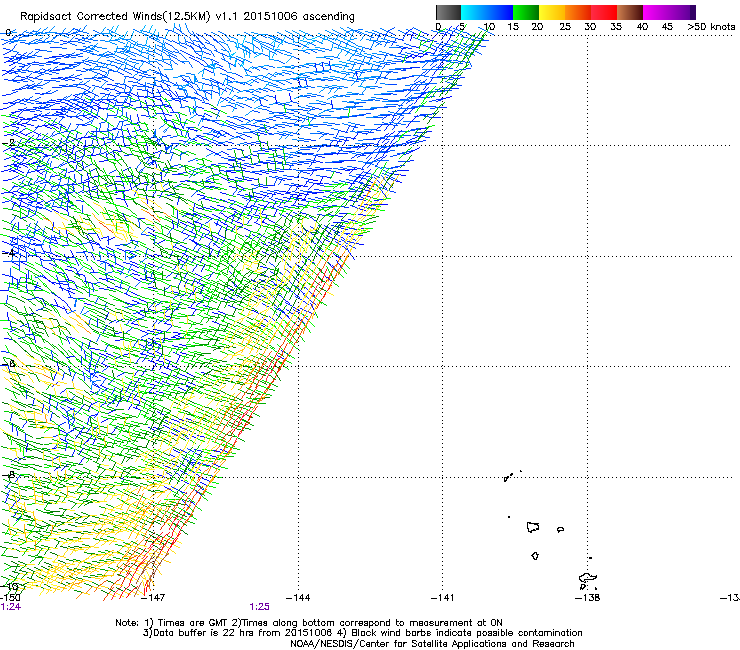Click the '-150' longitude axis label

(10, 598)
